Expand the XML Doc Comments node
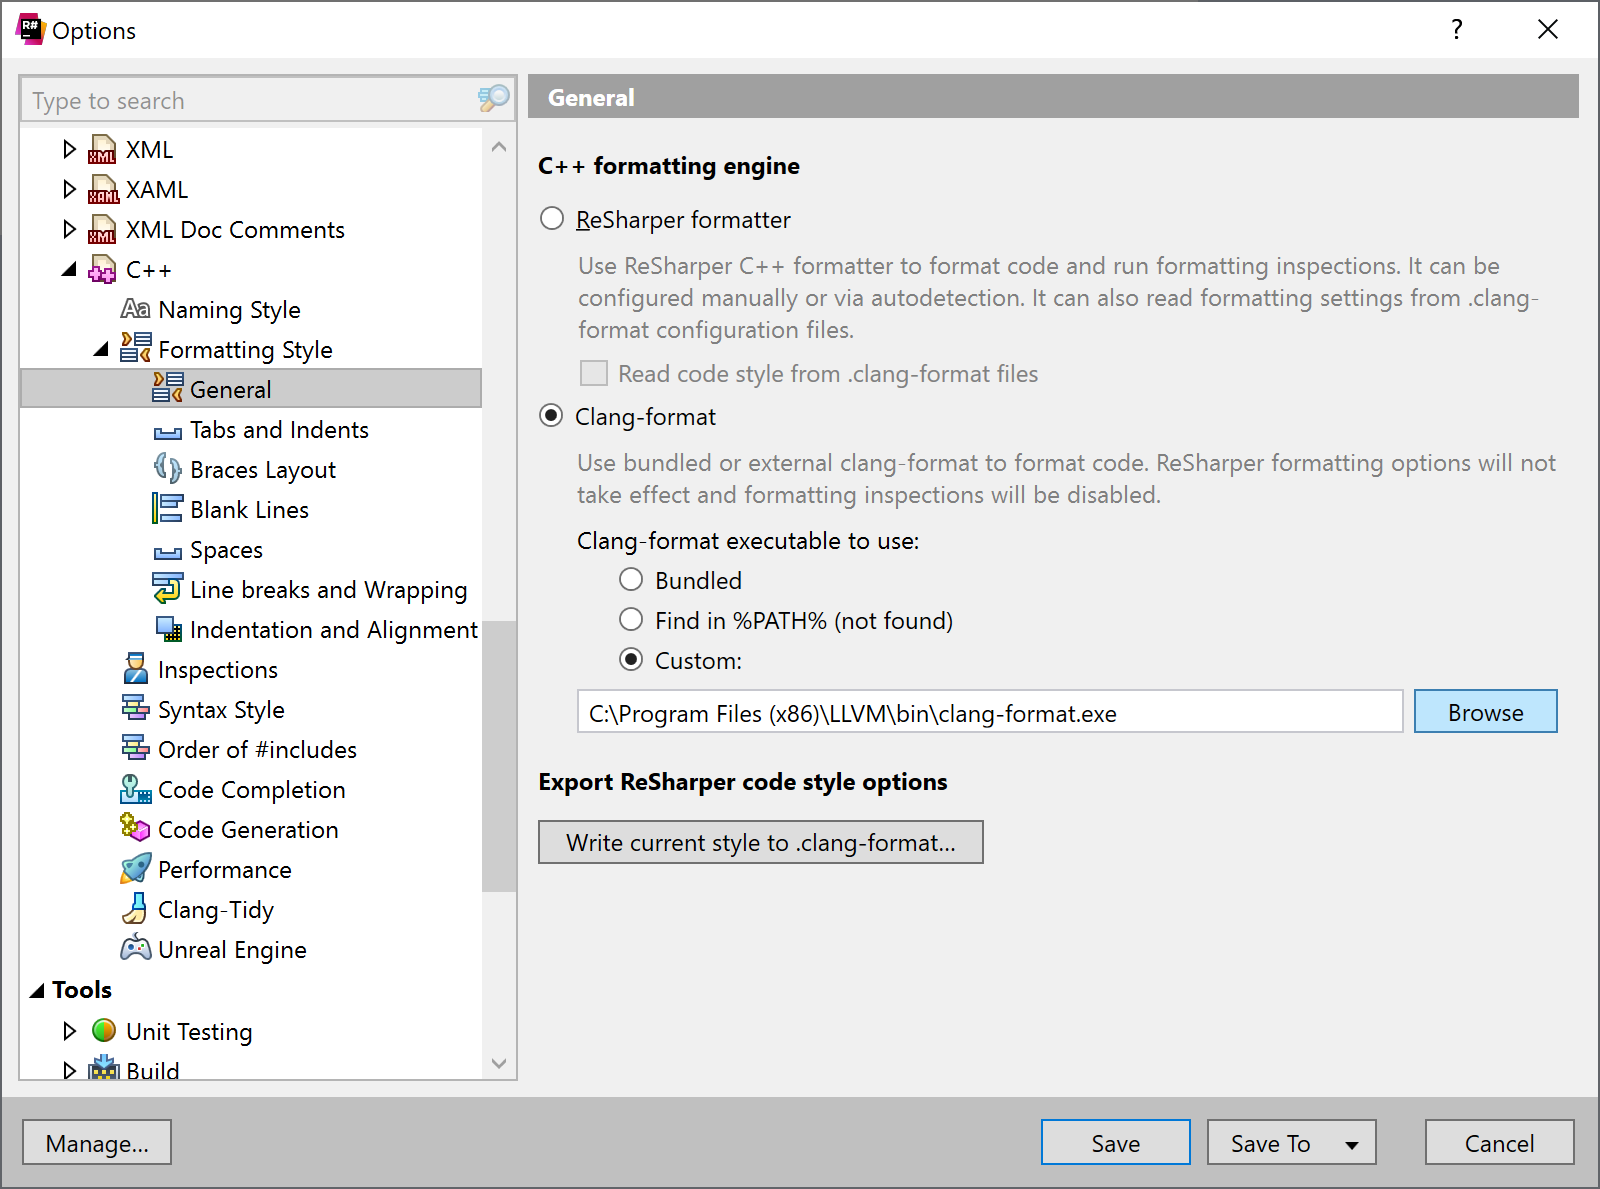 [x=69, y=229]
